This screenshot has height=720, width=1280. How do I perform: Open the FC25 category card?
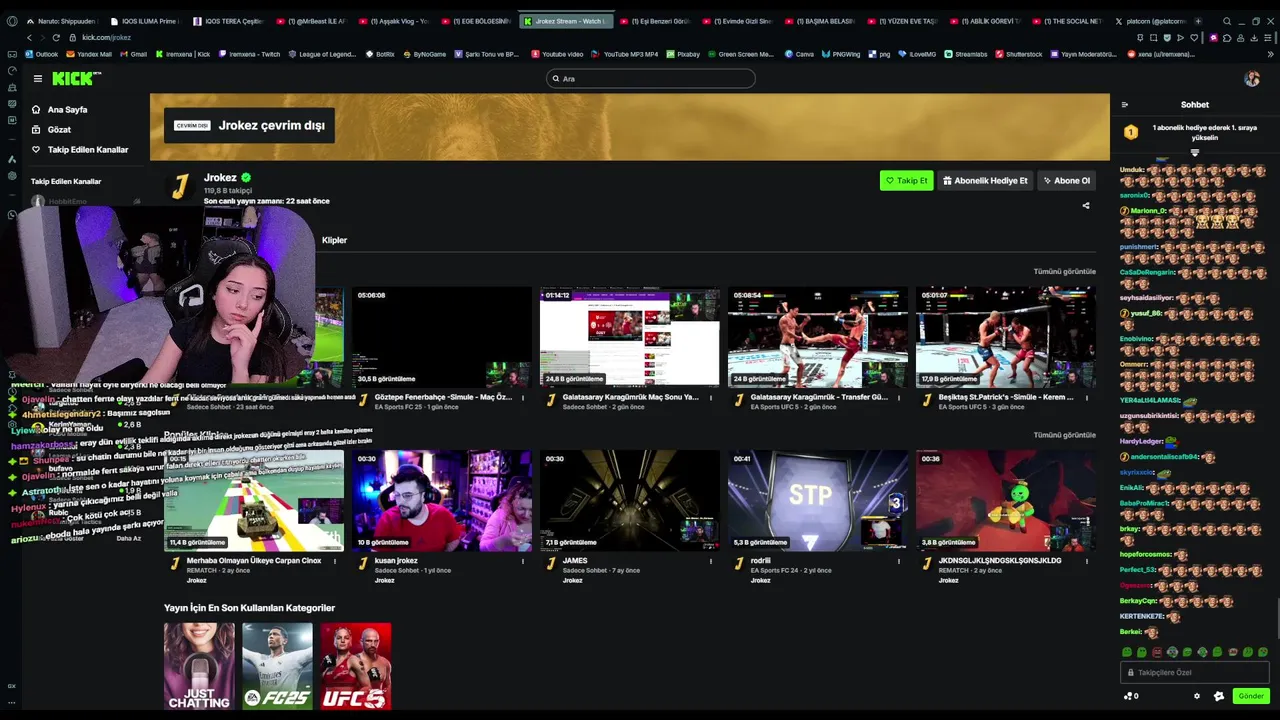278,667
